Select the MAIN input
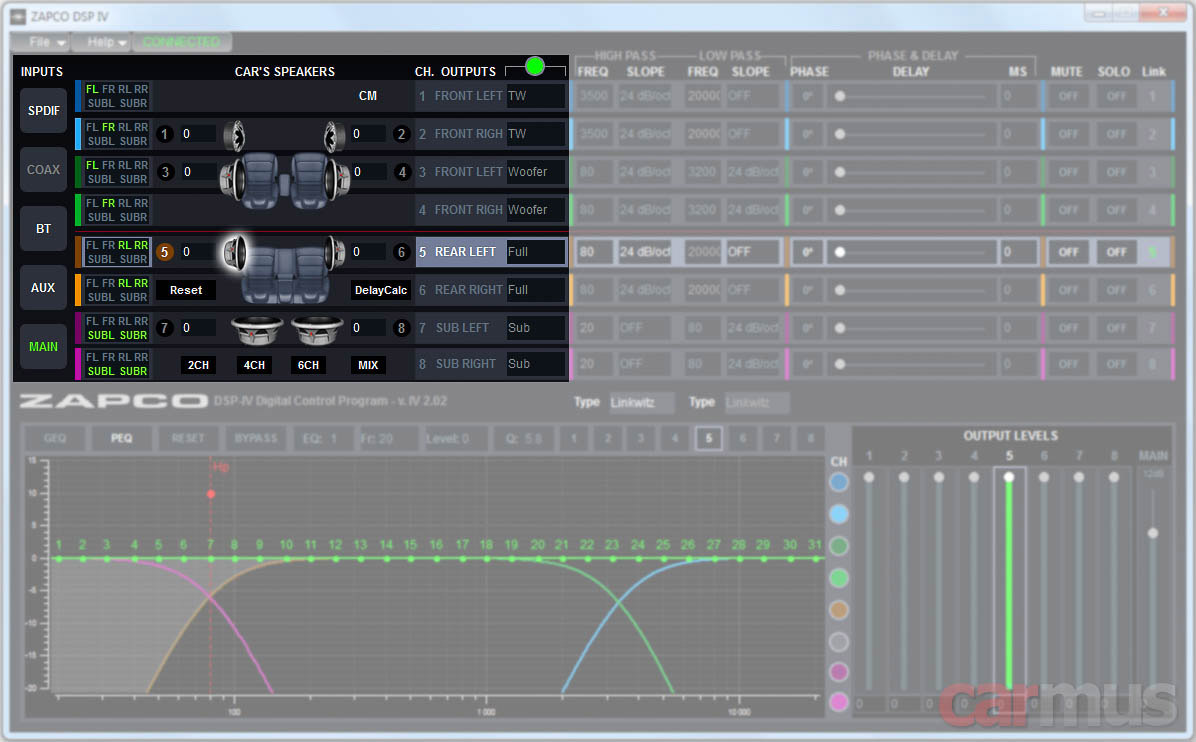This screenshot has height=742, width=1196. click(x=43, y=347)
